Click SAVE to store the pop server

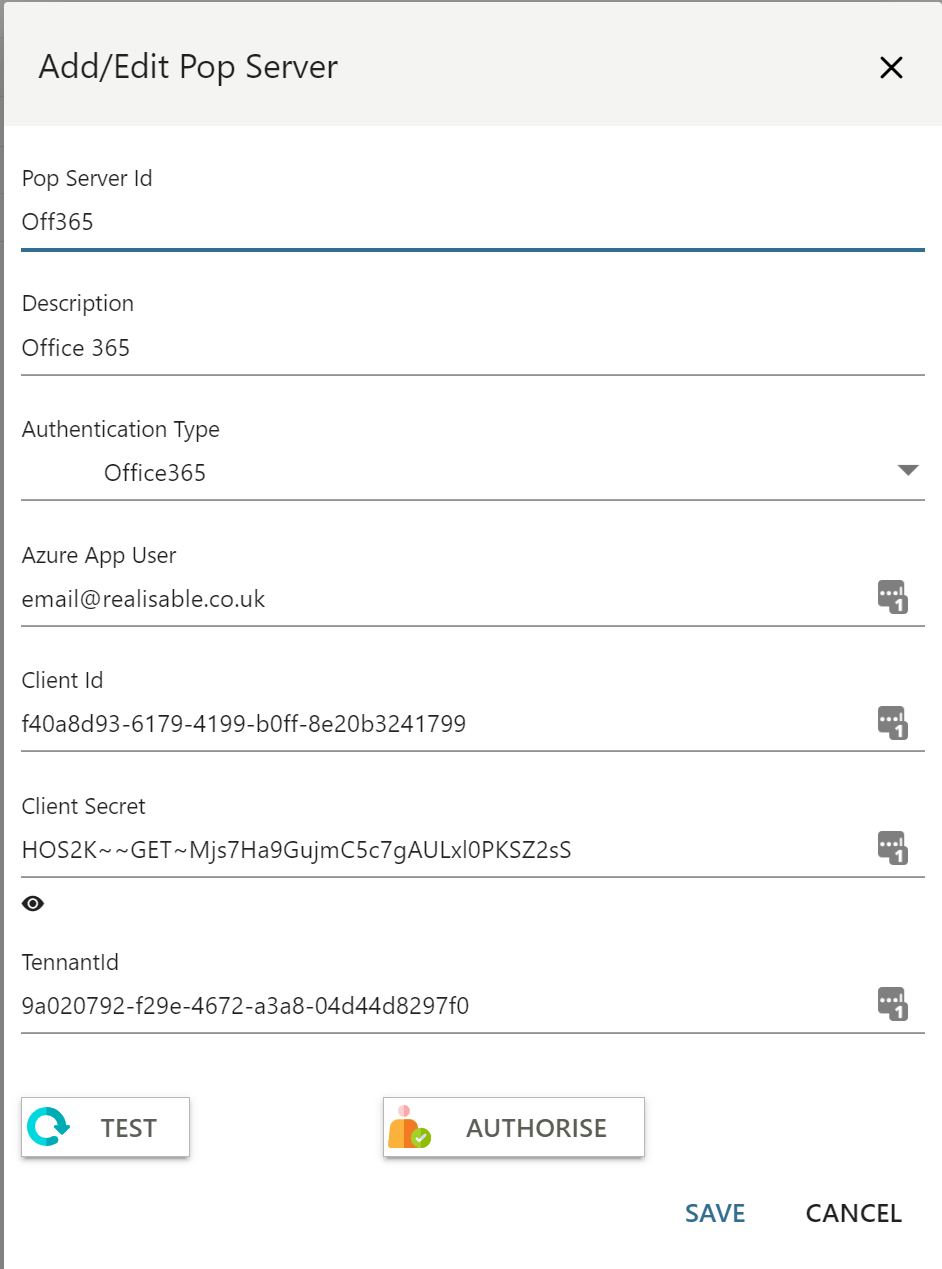(715, 1213)
